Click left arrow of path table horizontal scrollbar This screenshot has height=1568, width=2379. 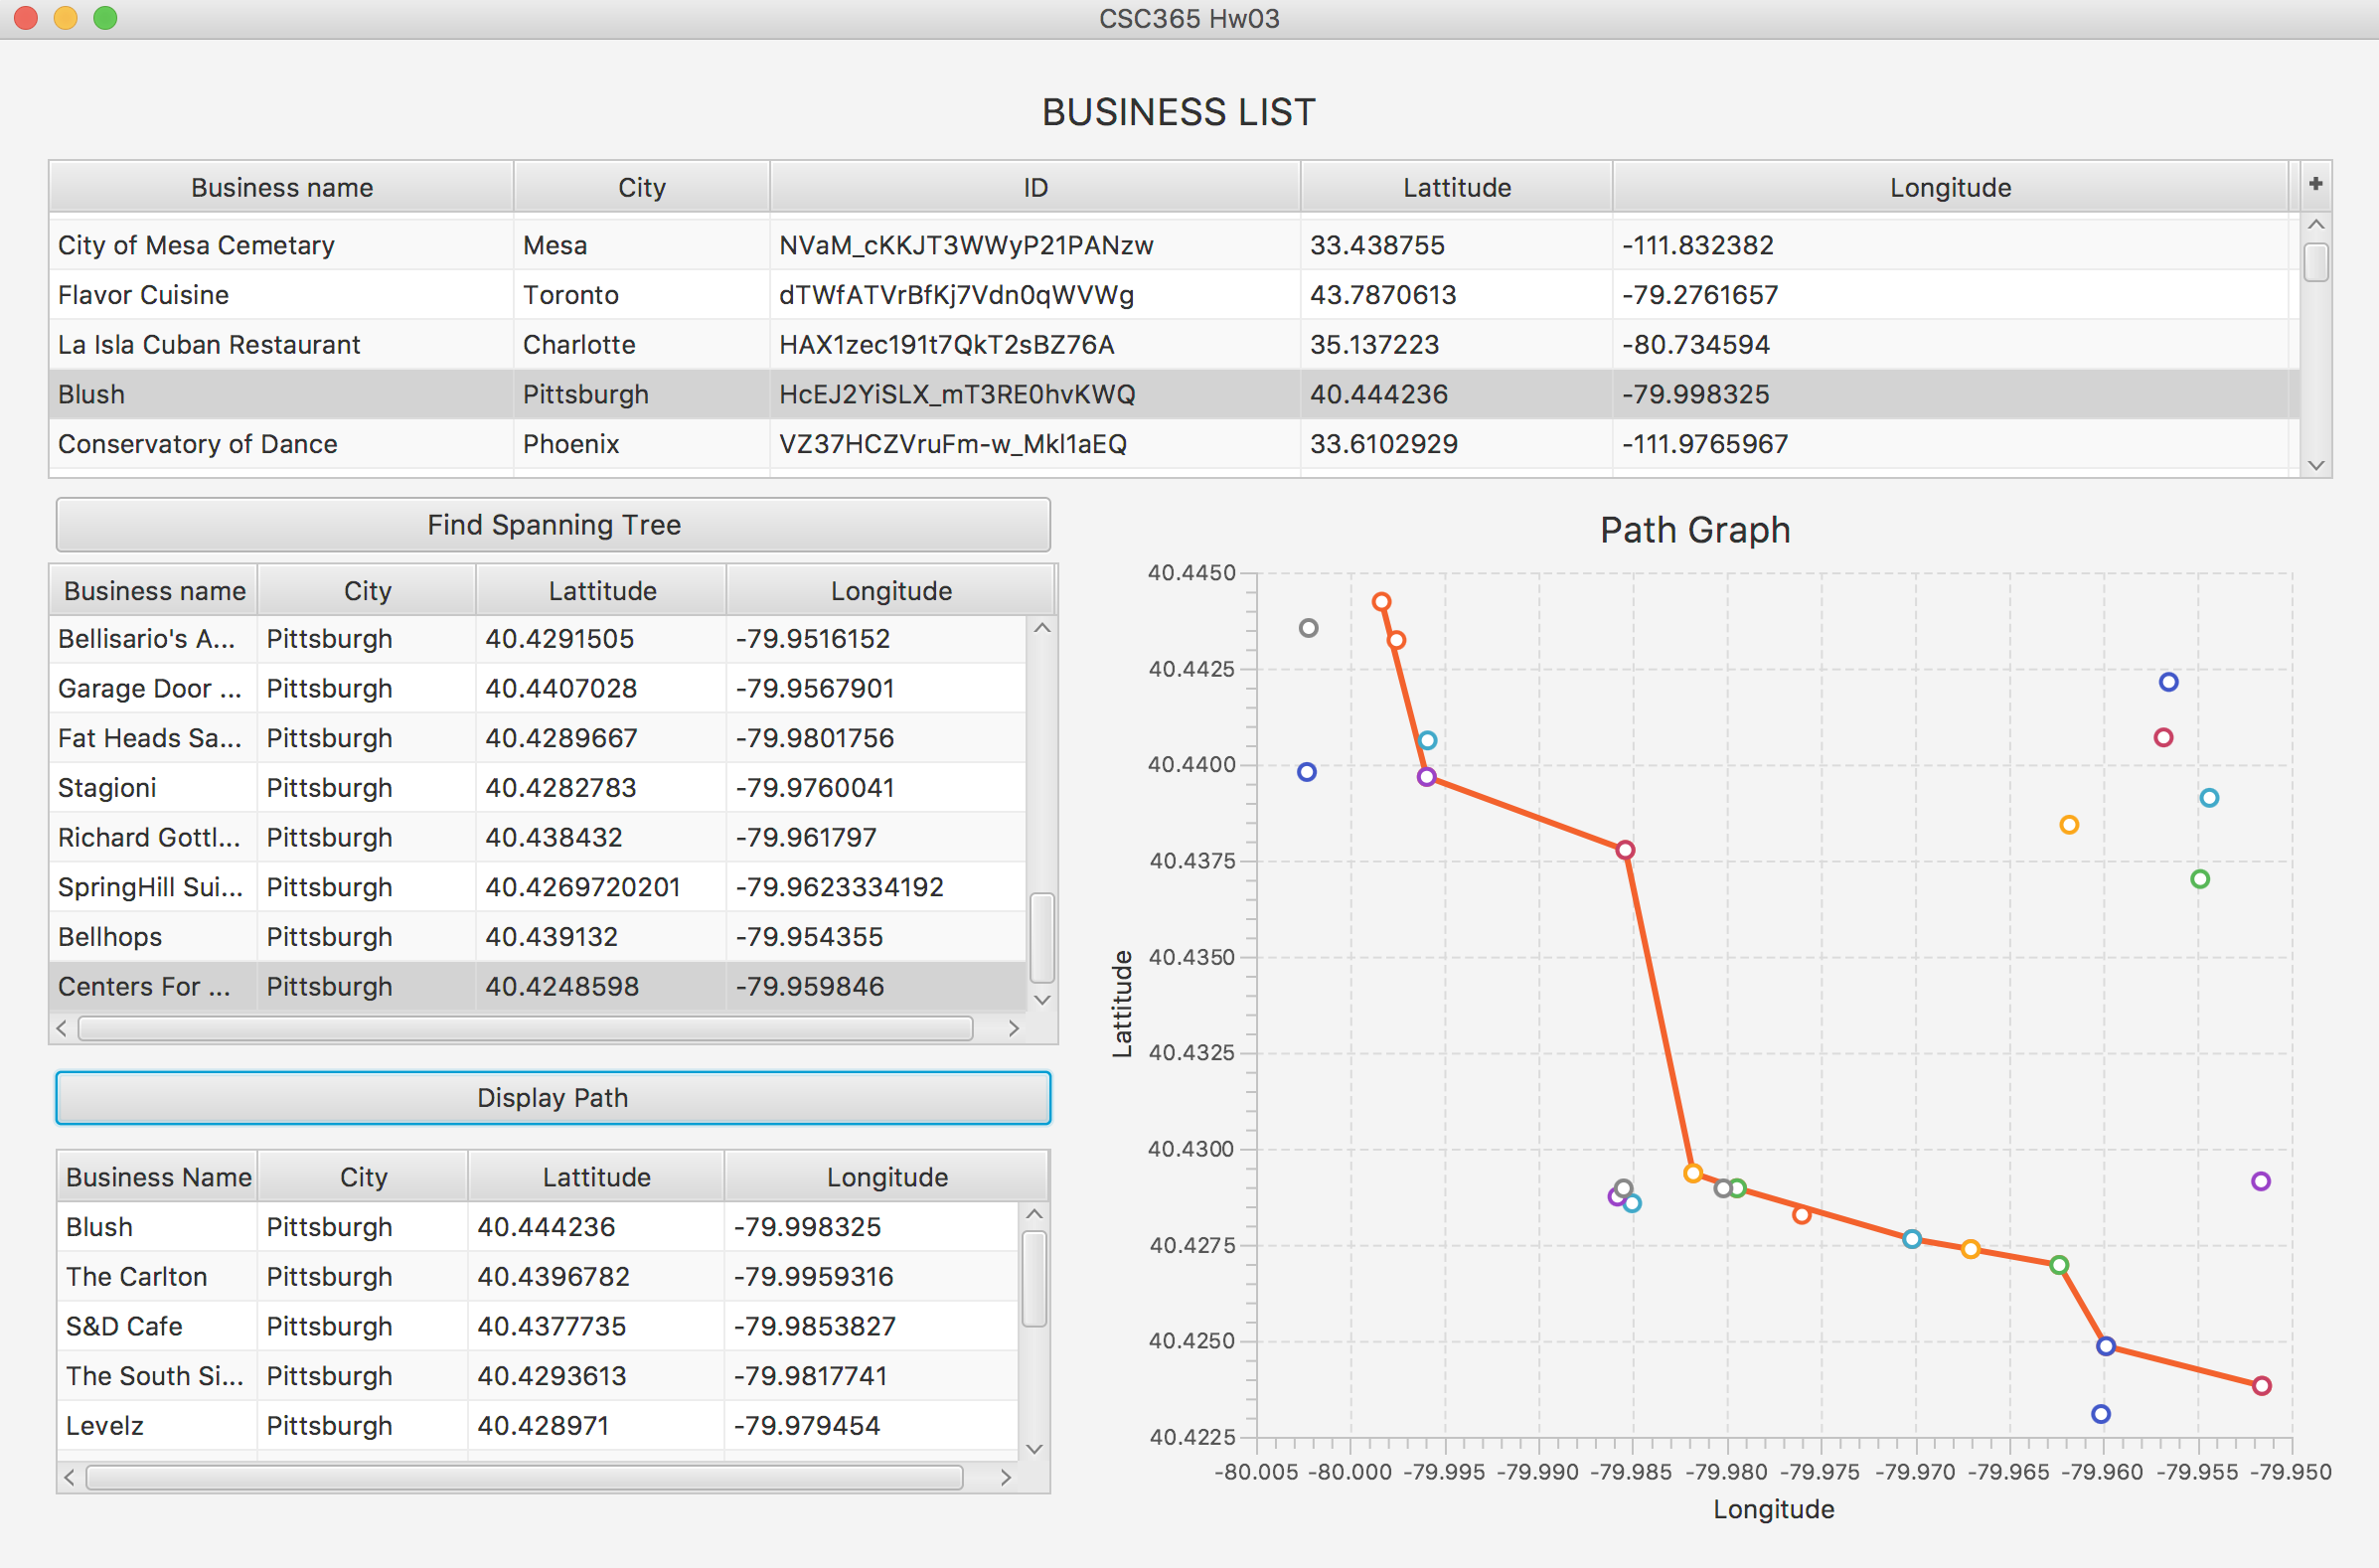69,1477
